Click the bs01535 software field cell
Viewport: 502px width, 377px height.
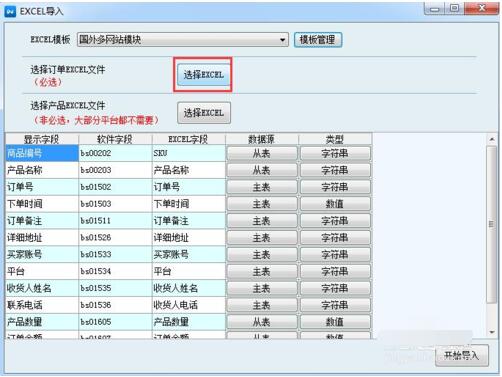pyautogui.click(x=115, y=288)
